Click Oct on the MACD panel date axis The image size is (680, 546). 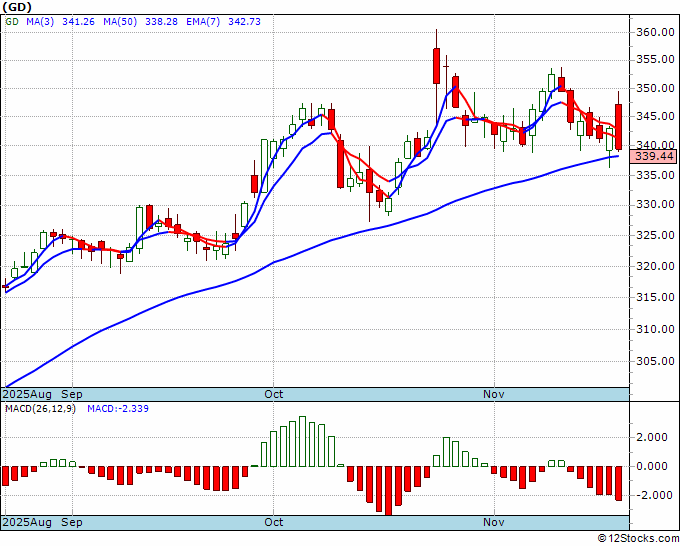(274, 522)
